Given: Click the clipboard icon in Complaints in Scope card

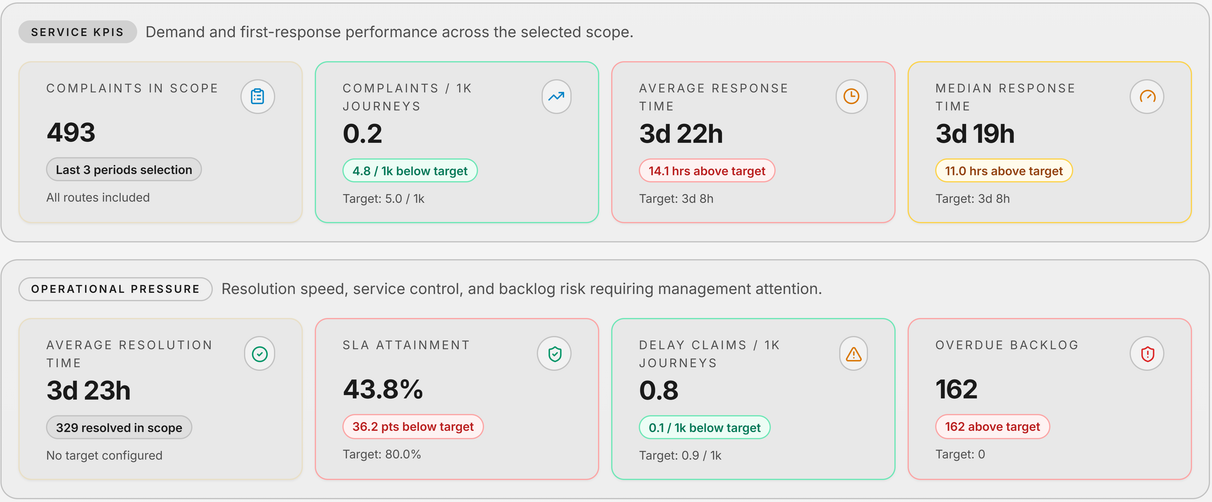Looking at the screenshot, I should 258,97.
